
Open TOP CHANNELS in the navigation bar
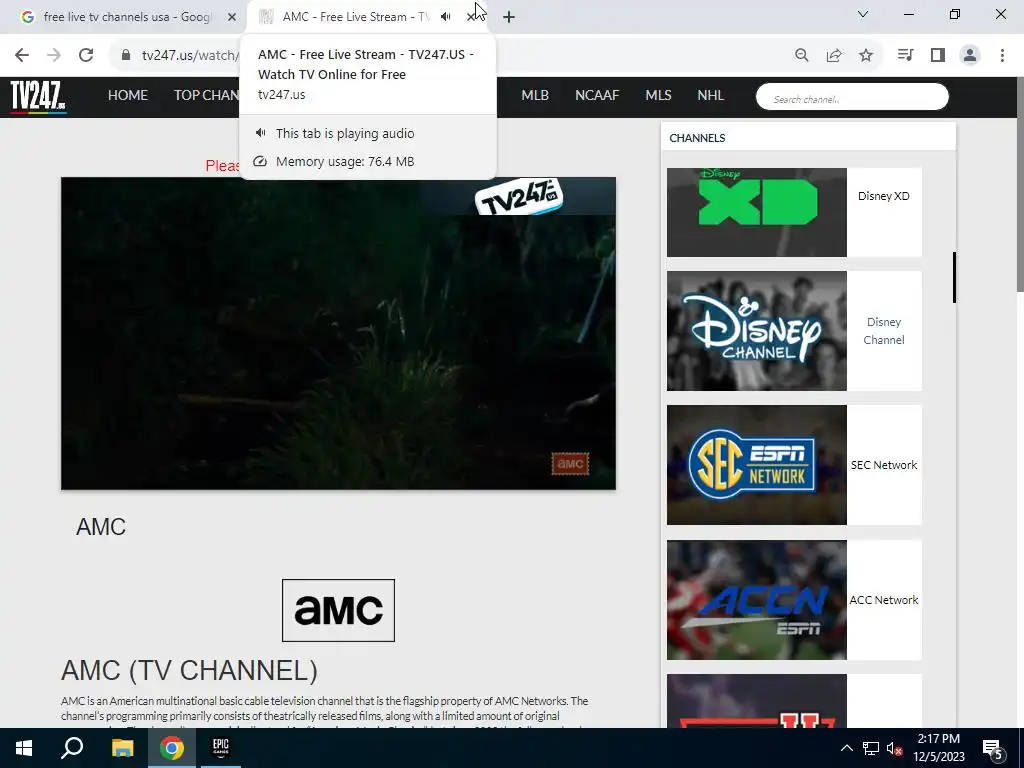206,95
